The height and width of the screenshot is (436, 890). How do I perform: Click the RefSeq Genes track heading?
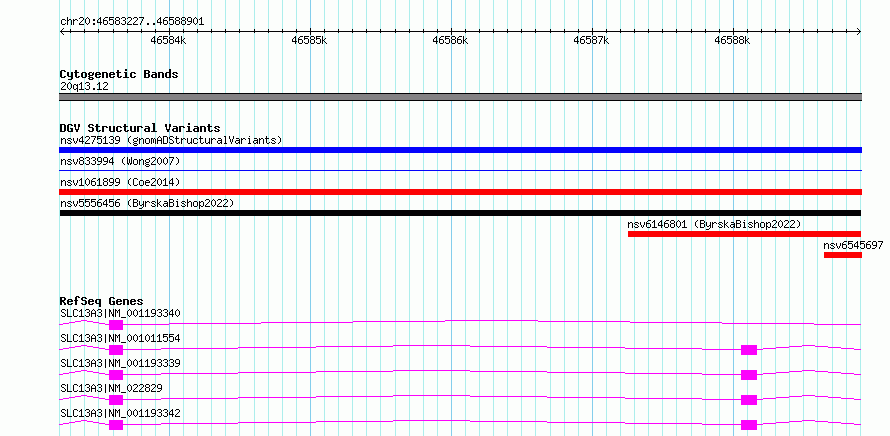click(x=101, y=301)
